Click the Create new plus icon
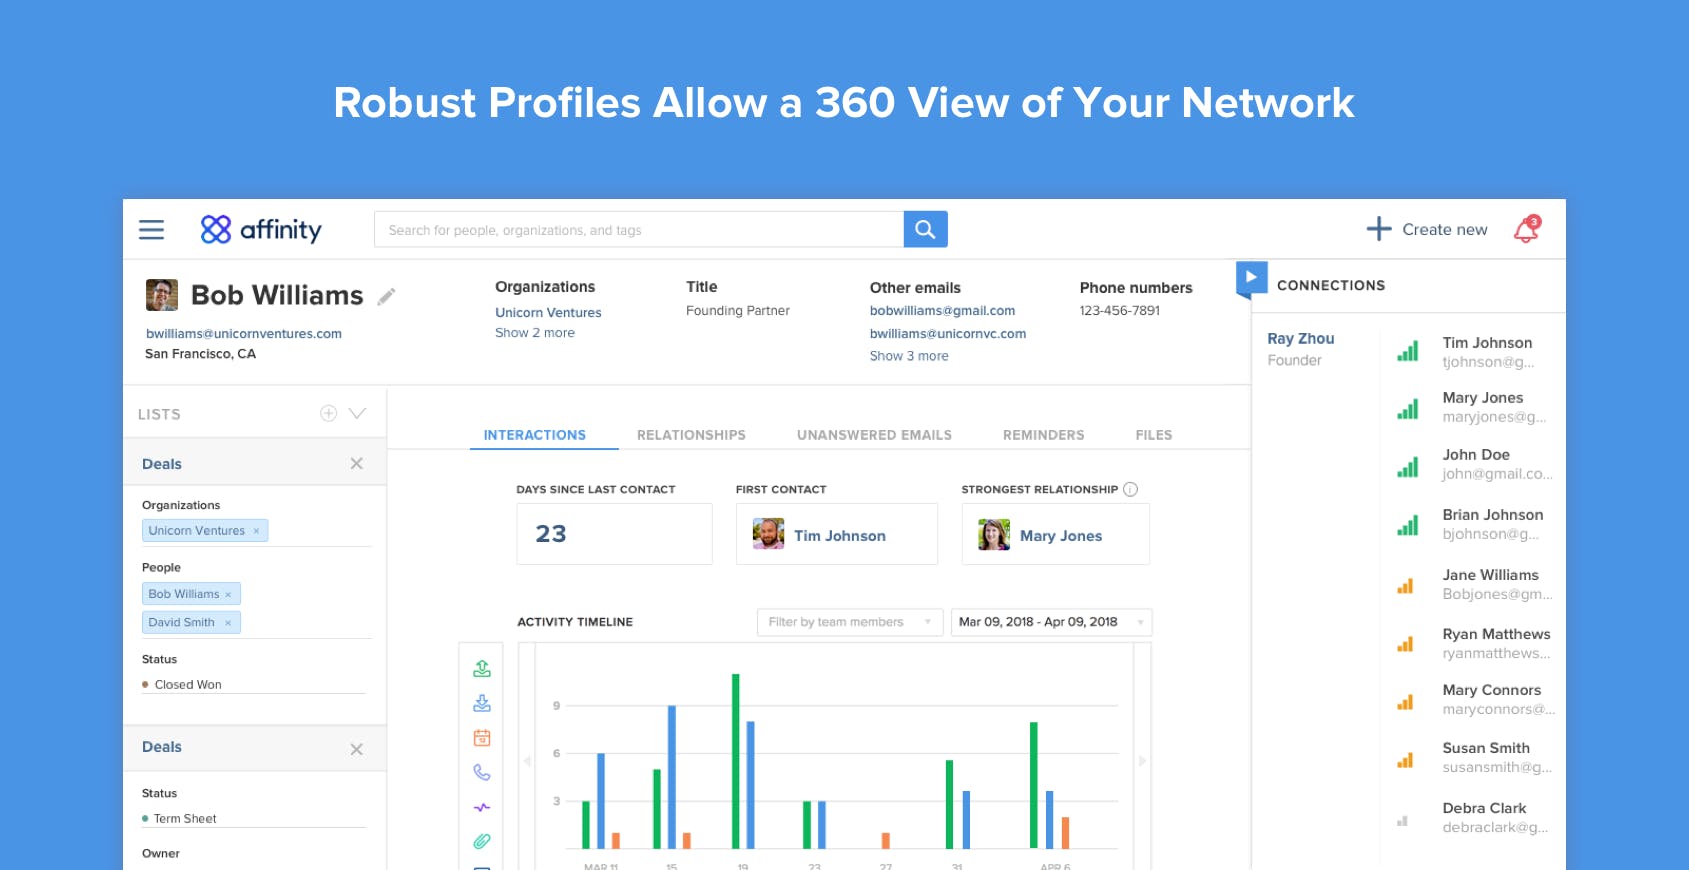1689x870 pixels. click(x=1378, y=229)
